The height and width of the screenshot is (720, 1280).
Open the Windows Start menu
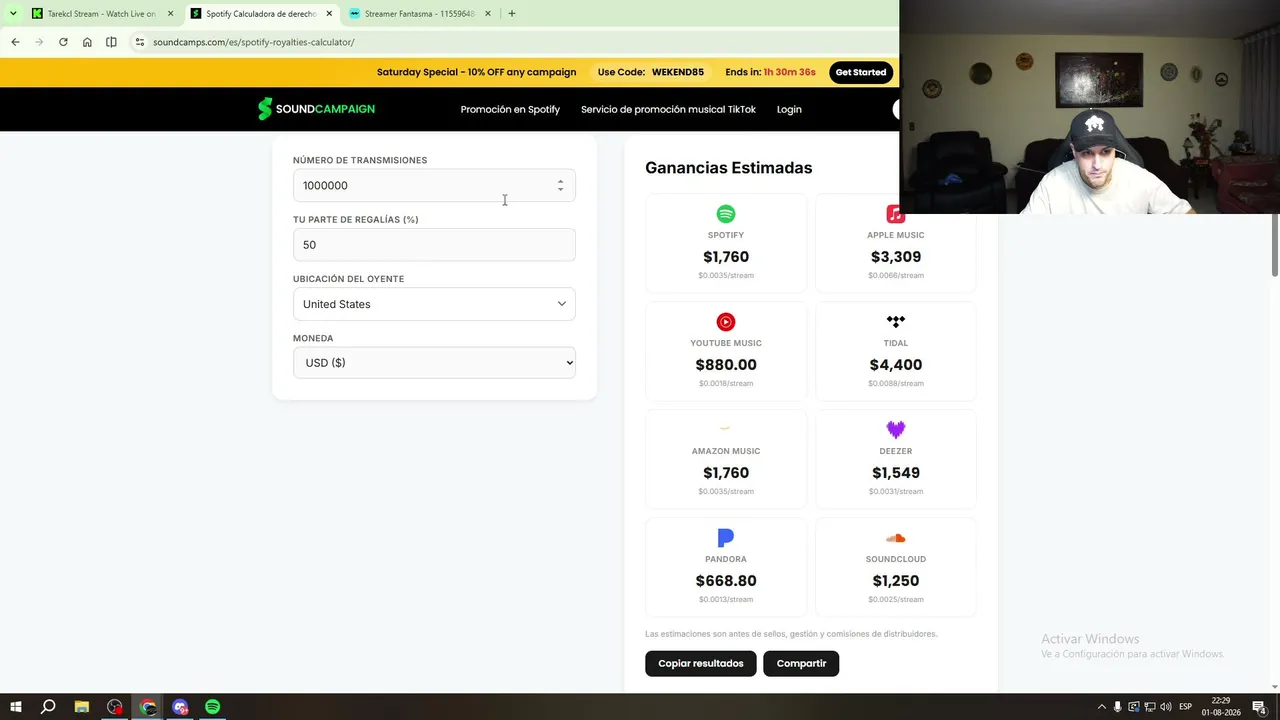click(16, 707)
